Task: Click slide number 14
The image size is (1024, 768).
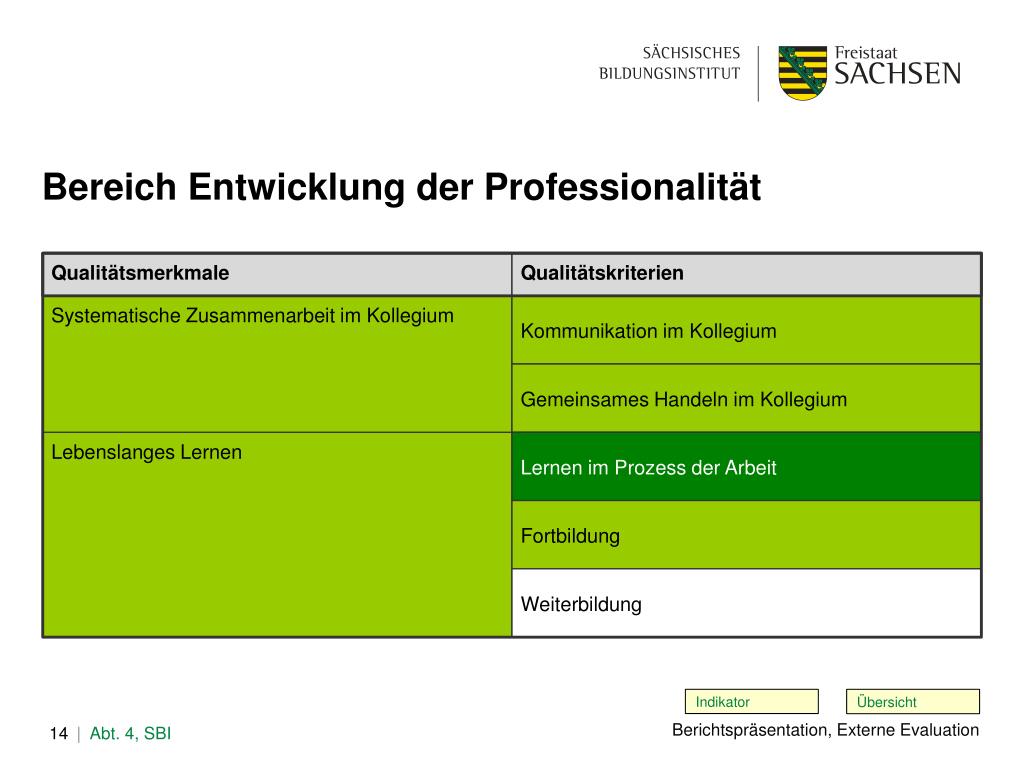Action: (x=59, y=733)
